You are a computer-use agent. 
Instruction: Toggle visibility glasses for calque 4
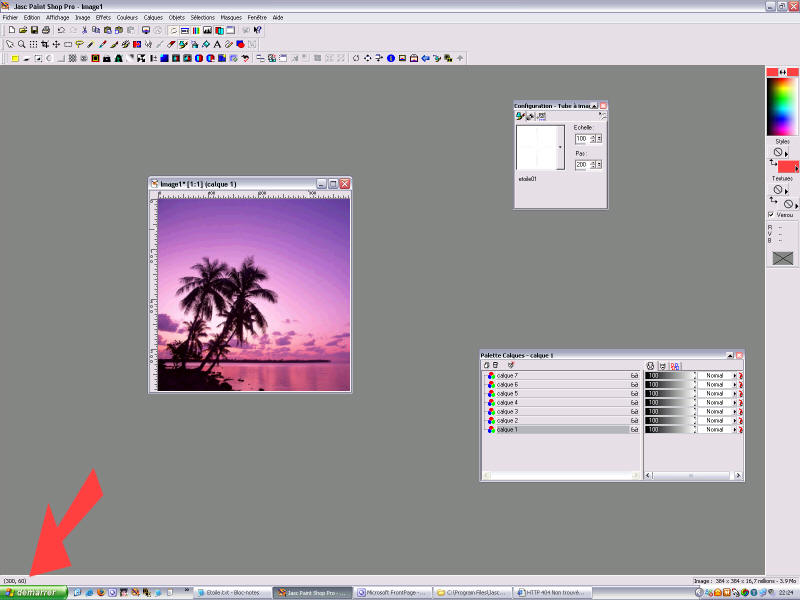pyautogui.click(x=634, y=403)
